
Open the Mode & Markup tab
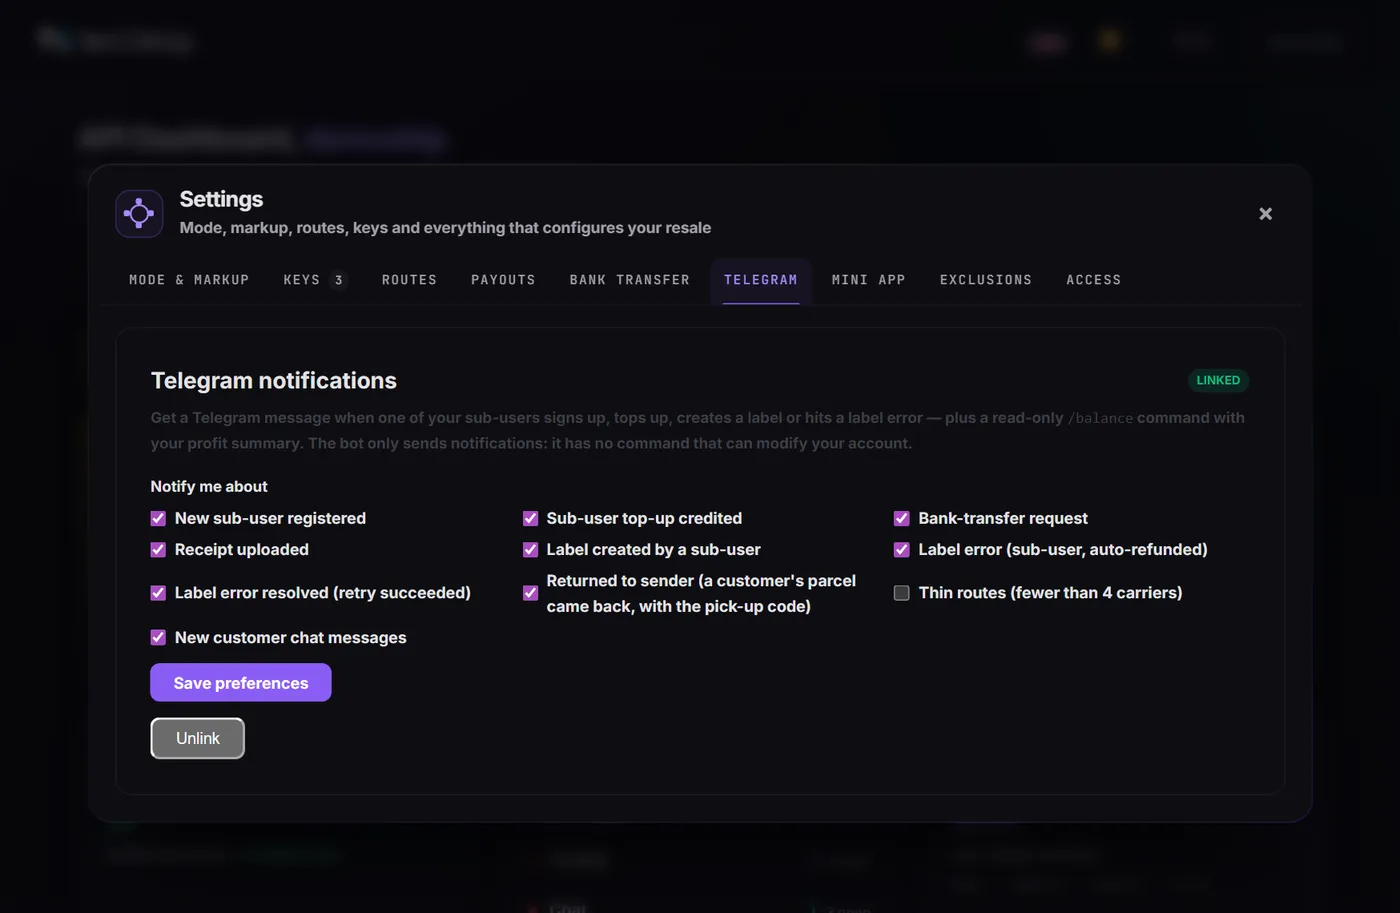coord(189,280)
